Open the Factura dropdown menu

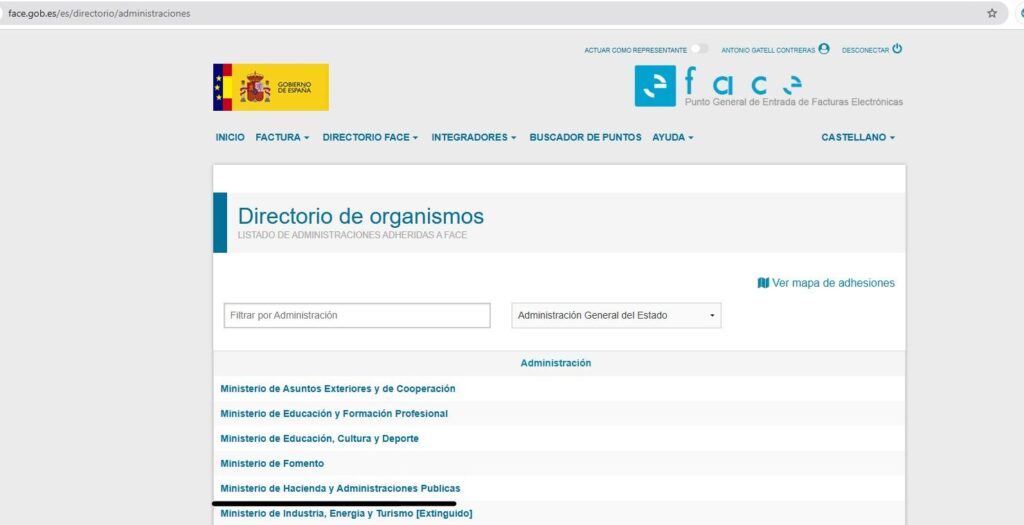(282, 137)
